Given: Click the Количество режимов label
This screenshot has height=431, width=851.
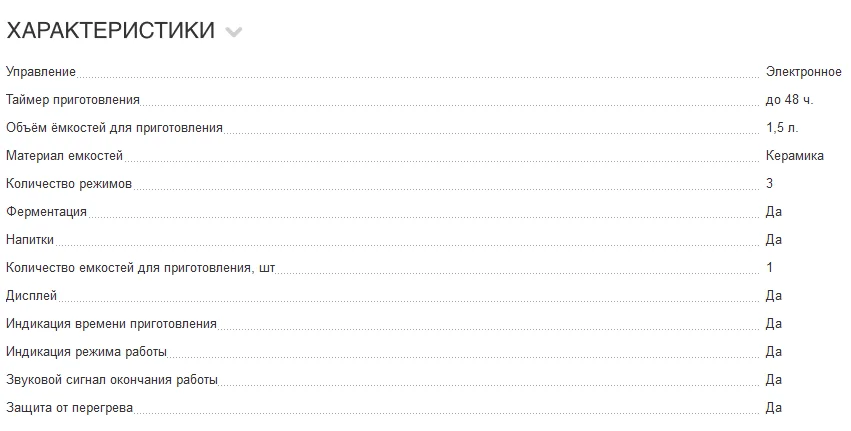Looking at the screenshot, I should tap(69, 183).
